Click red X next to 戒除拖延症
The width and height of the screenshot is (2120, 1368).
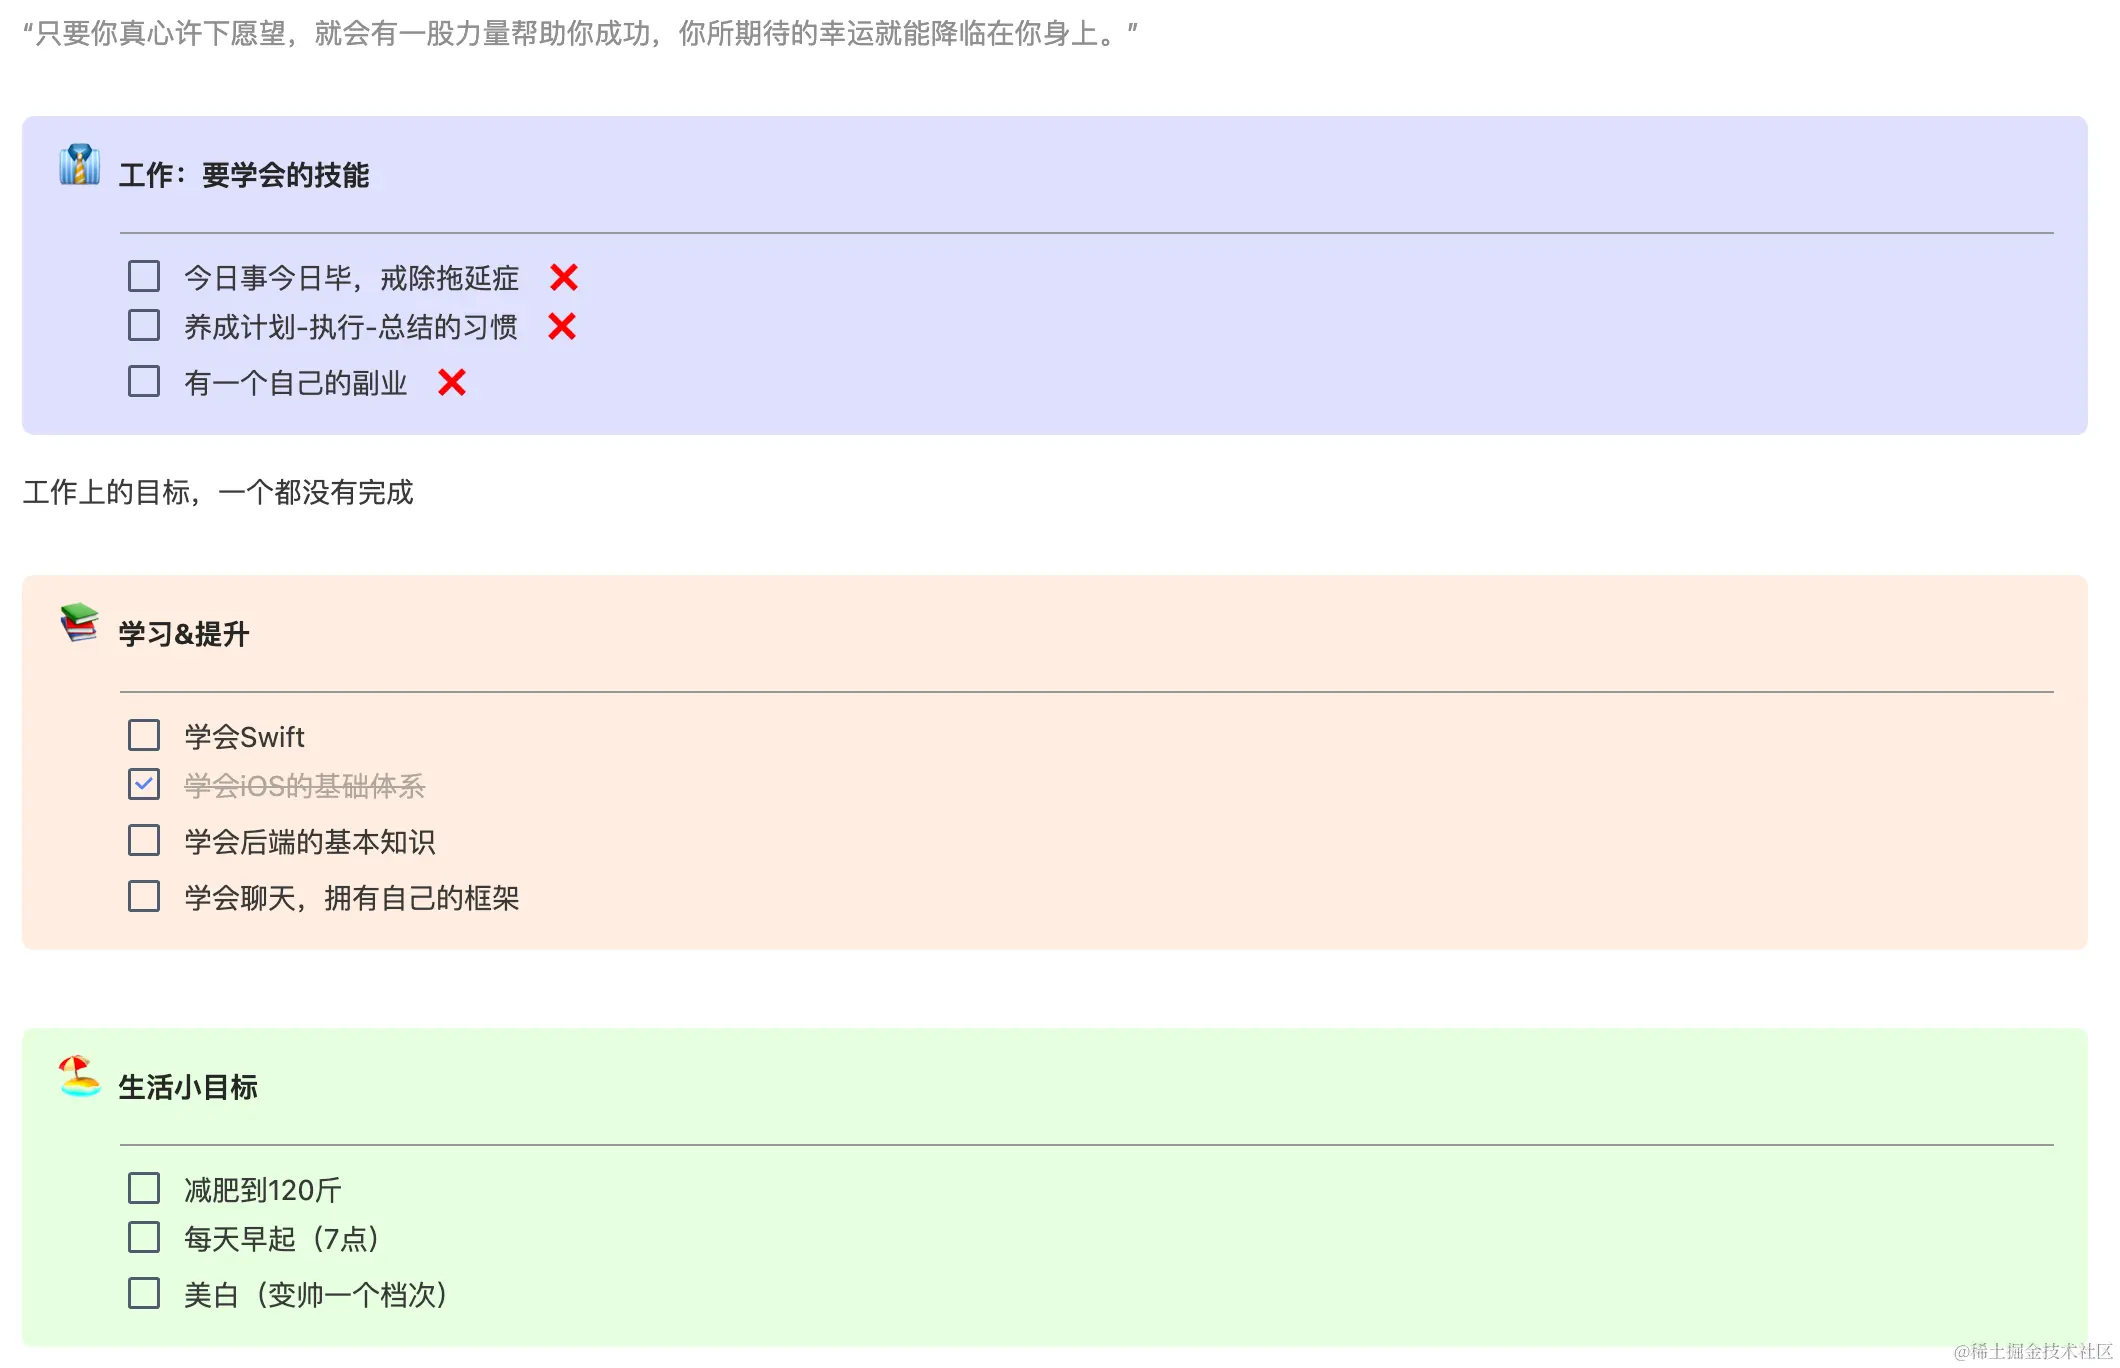tap(564, 277)
